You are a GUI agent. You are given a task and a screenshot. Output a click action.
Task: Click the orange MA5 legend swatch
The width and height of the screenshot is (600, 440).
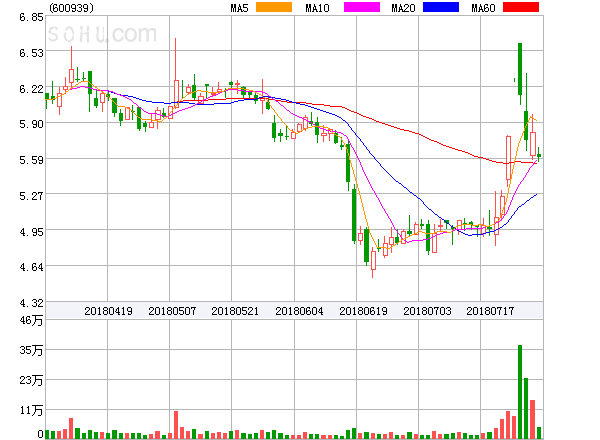coord(274,7)
